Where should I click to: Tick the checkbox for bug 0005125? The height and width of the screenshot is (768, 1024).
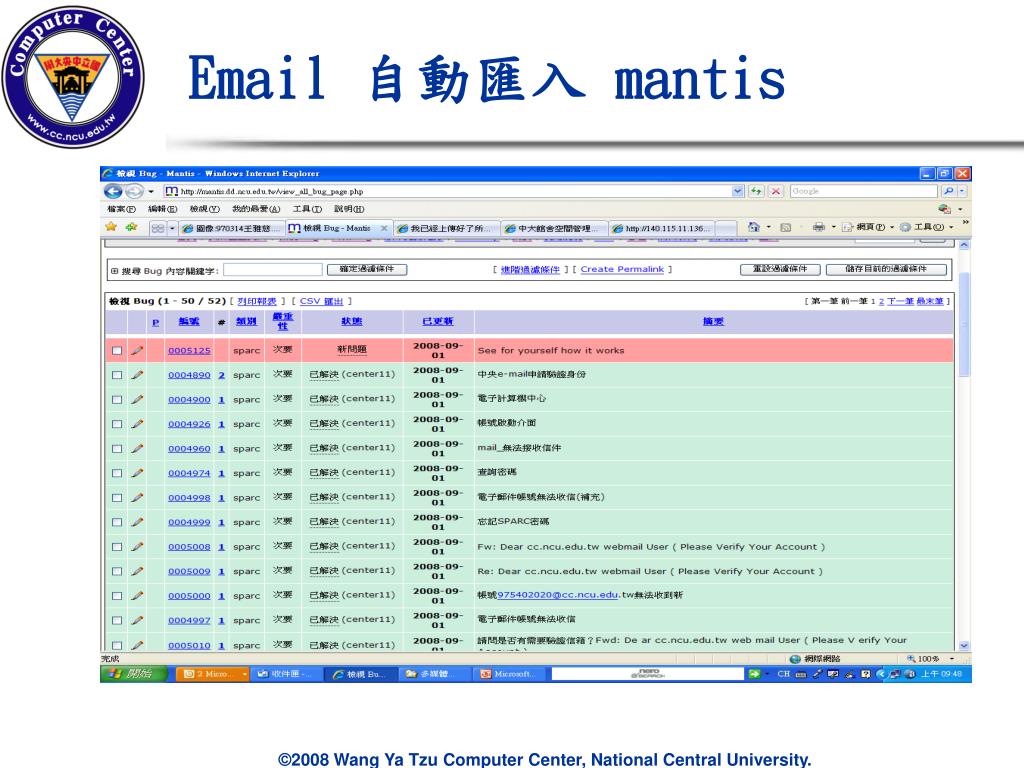click(x=117, y=351)
